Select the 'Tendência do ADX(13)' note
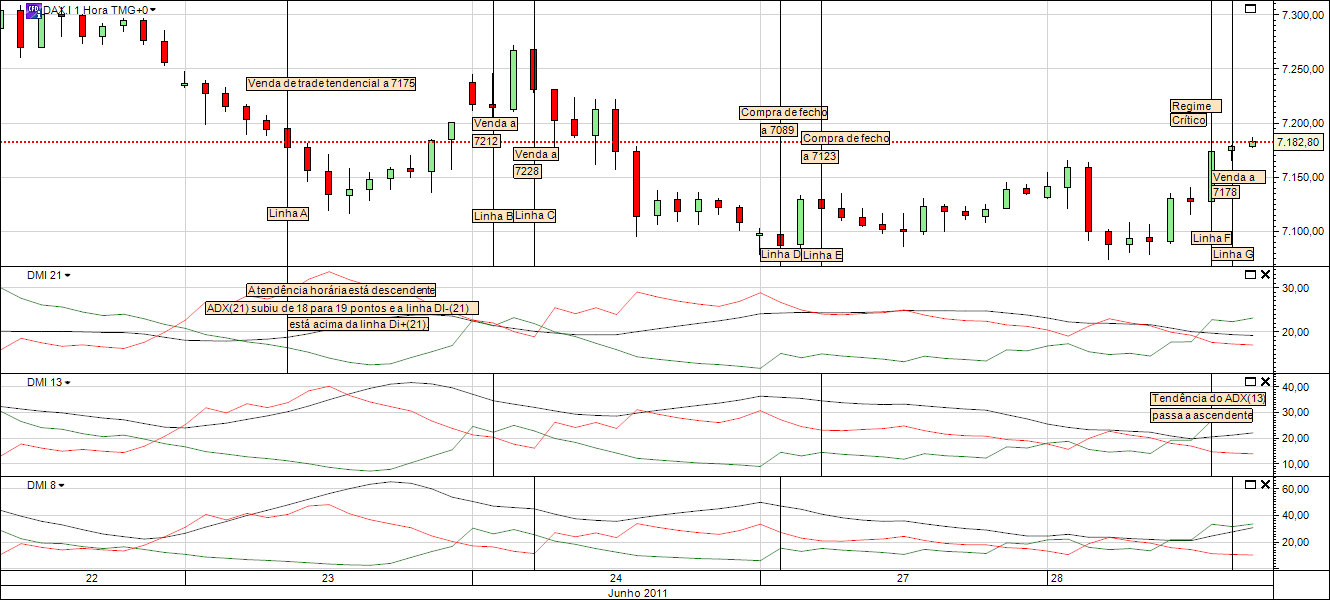The width and height of the screenshot is (1330, 600). coord(1208,398)
